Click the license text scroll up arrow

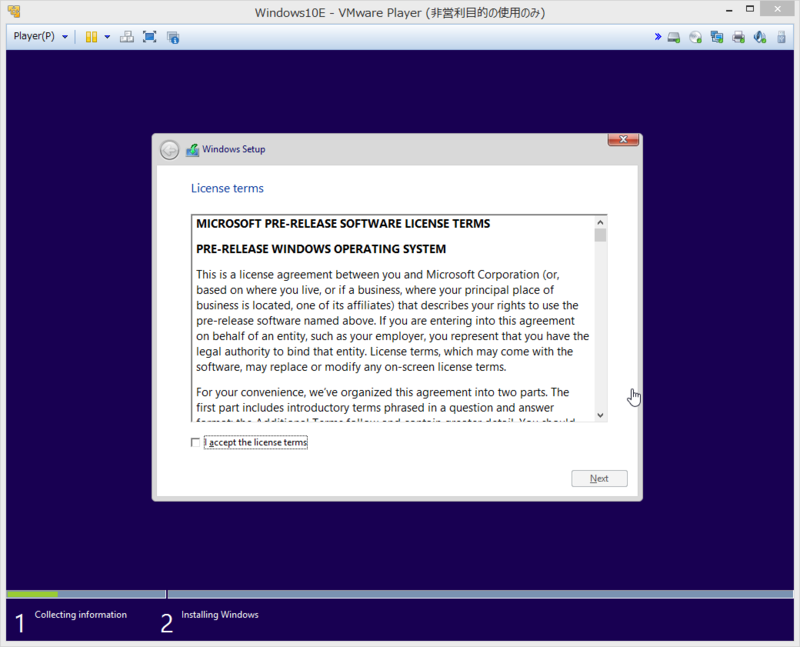pyautogui.click(x=601, y=222)
